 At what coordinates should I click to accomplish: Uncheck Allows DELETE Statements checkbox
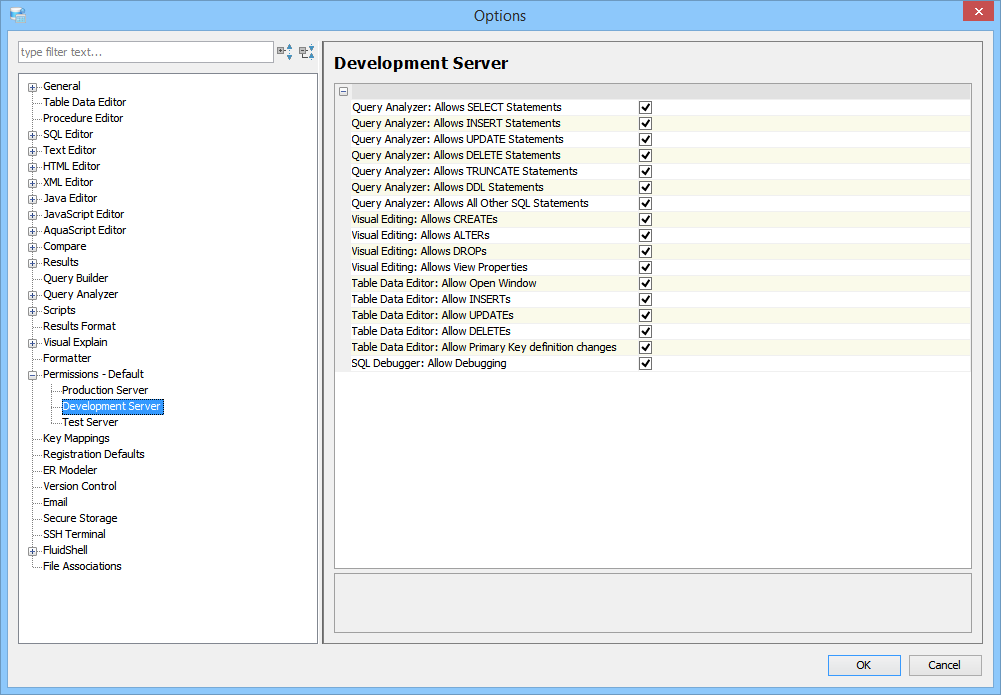point(645,155)
